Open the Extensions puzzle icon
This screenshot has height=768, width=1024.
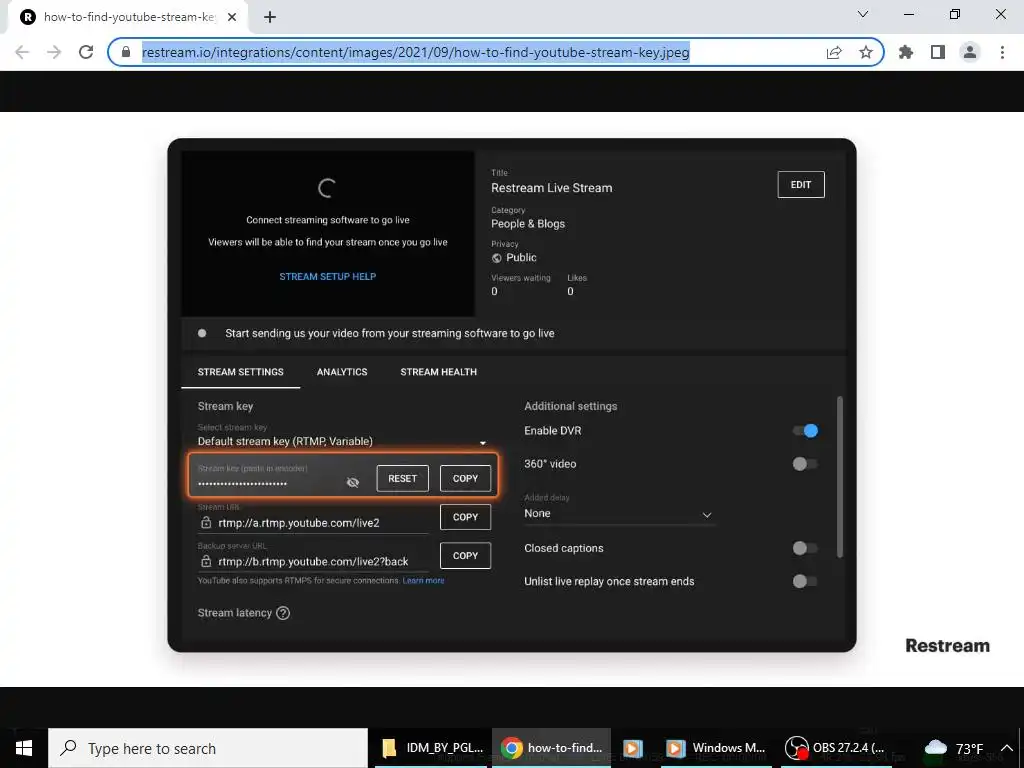tap(906, 52)
